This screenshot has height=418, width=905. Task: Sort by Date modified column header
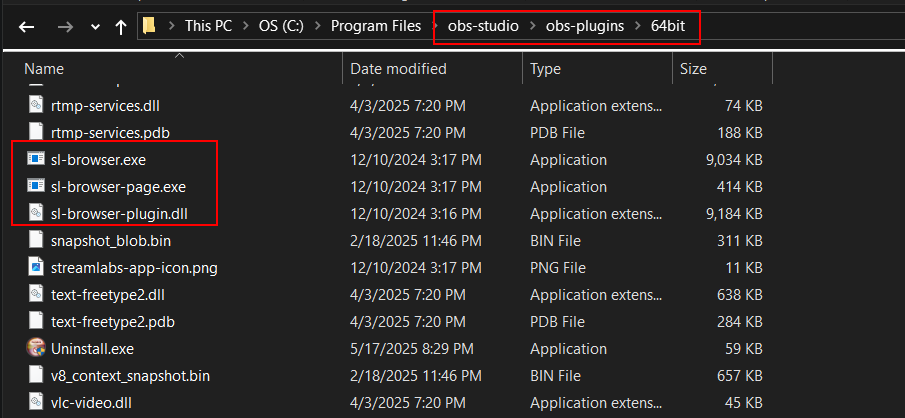point(398,69)
